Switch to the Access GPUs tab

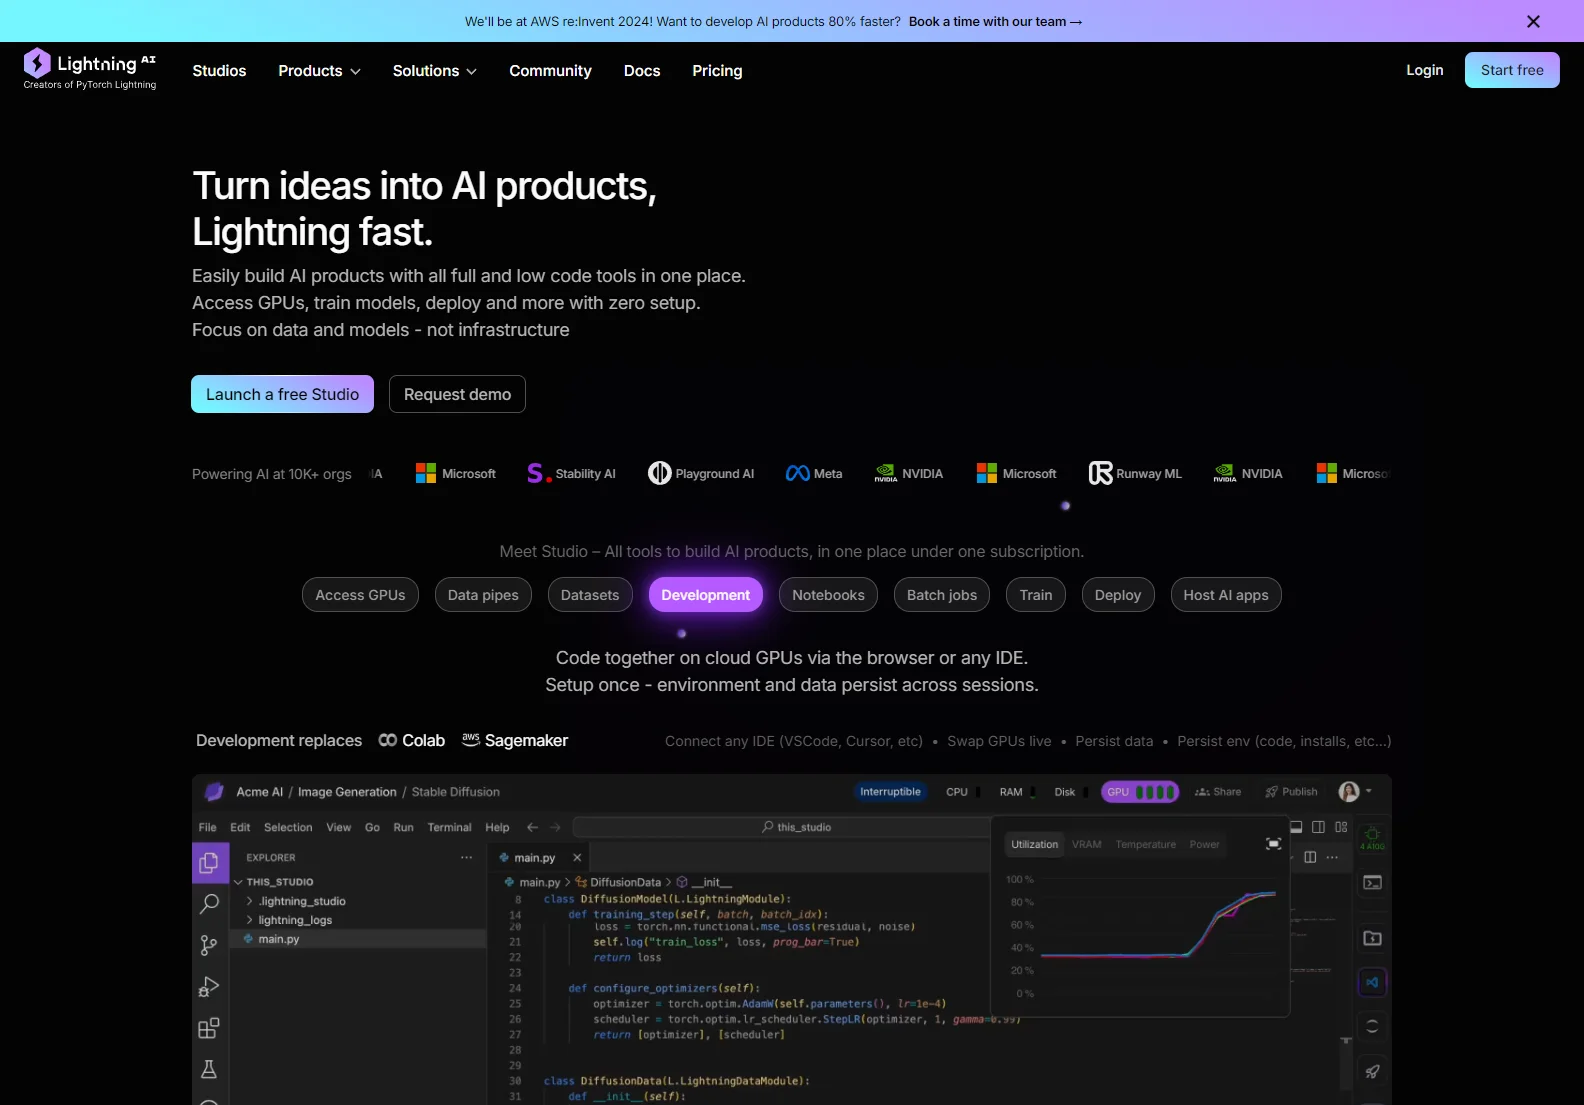(360, 595)
